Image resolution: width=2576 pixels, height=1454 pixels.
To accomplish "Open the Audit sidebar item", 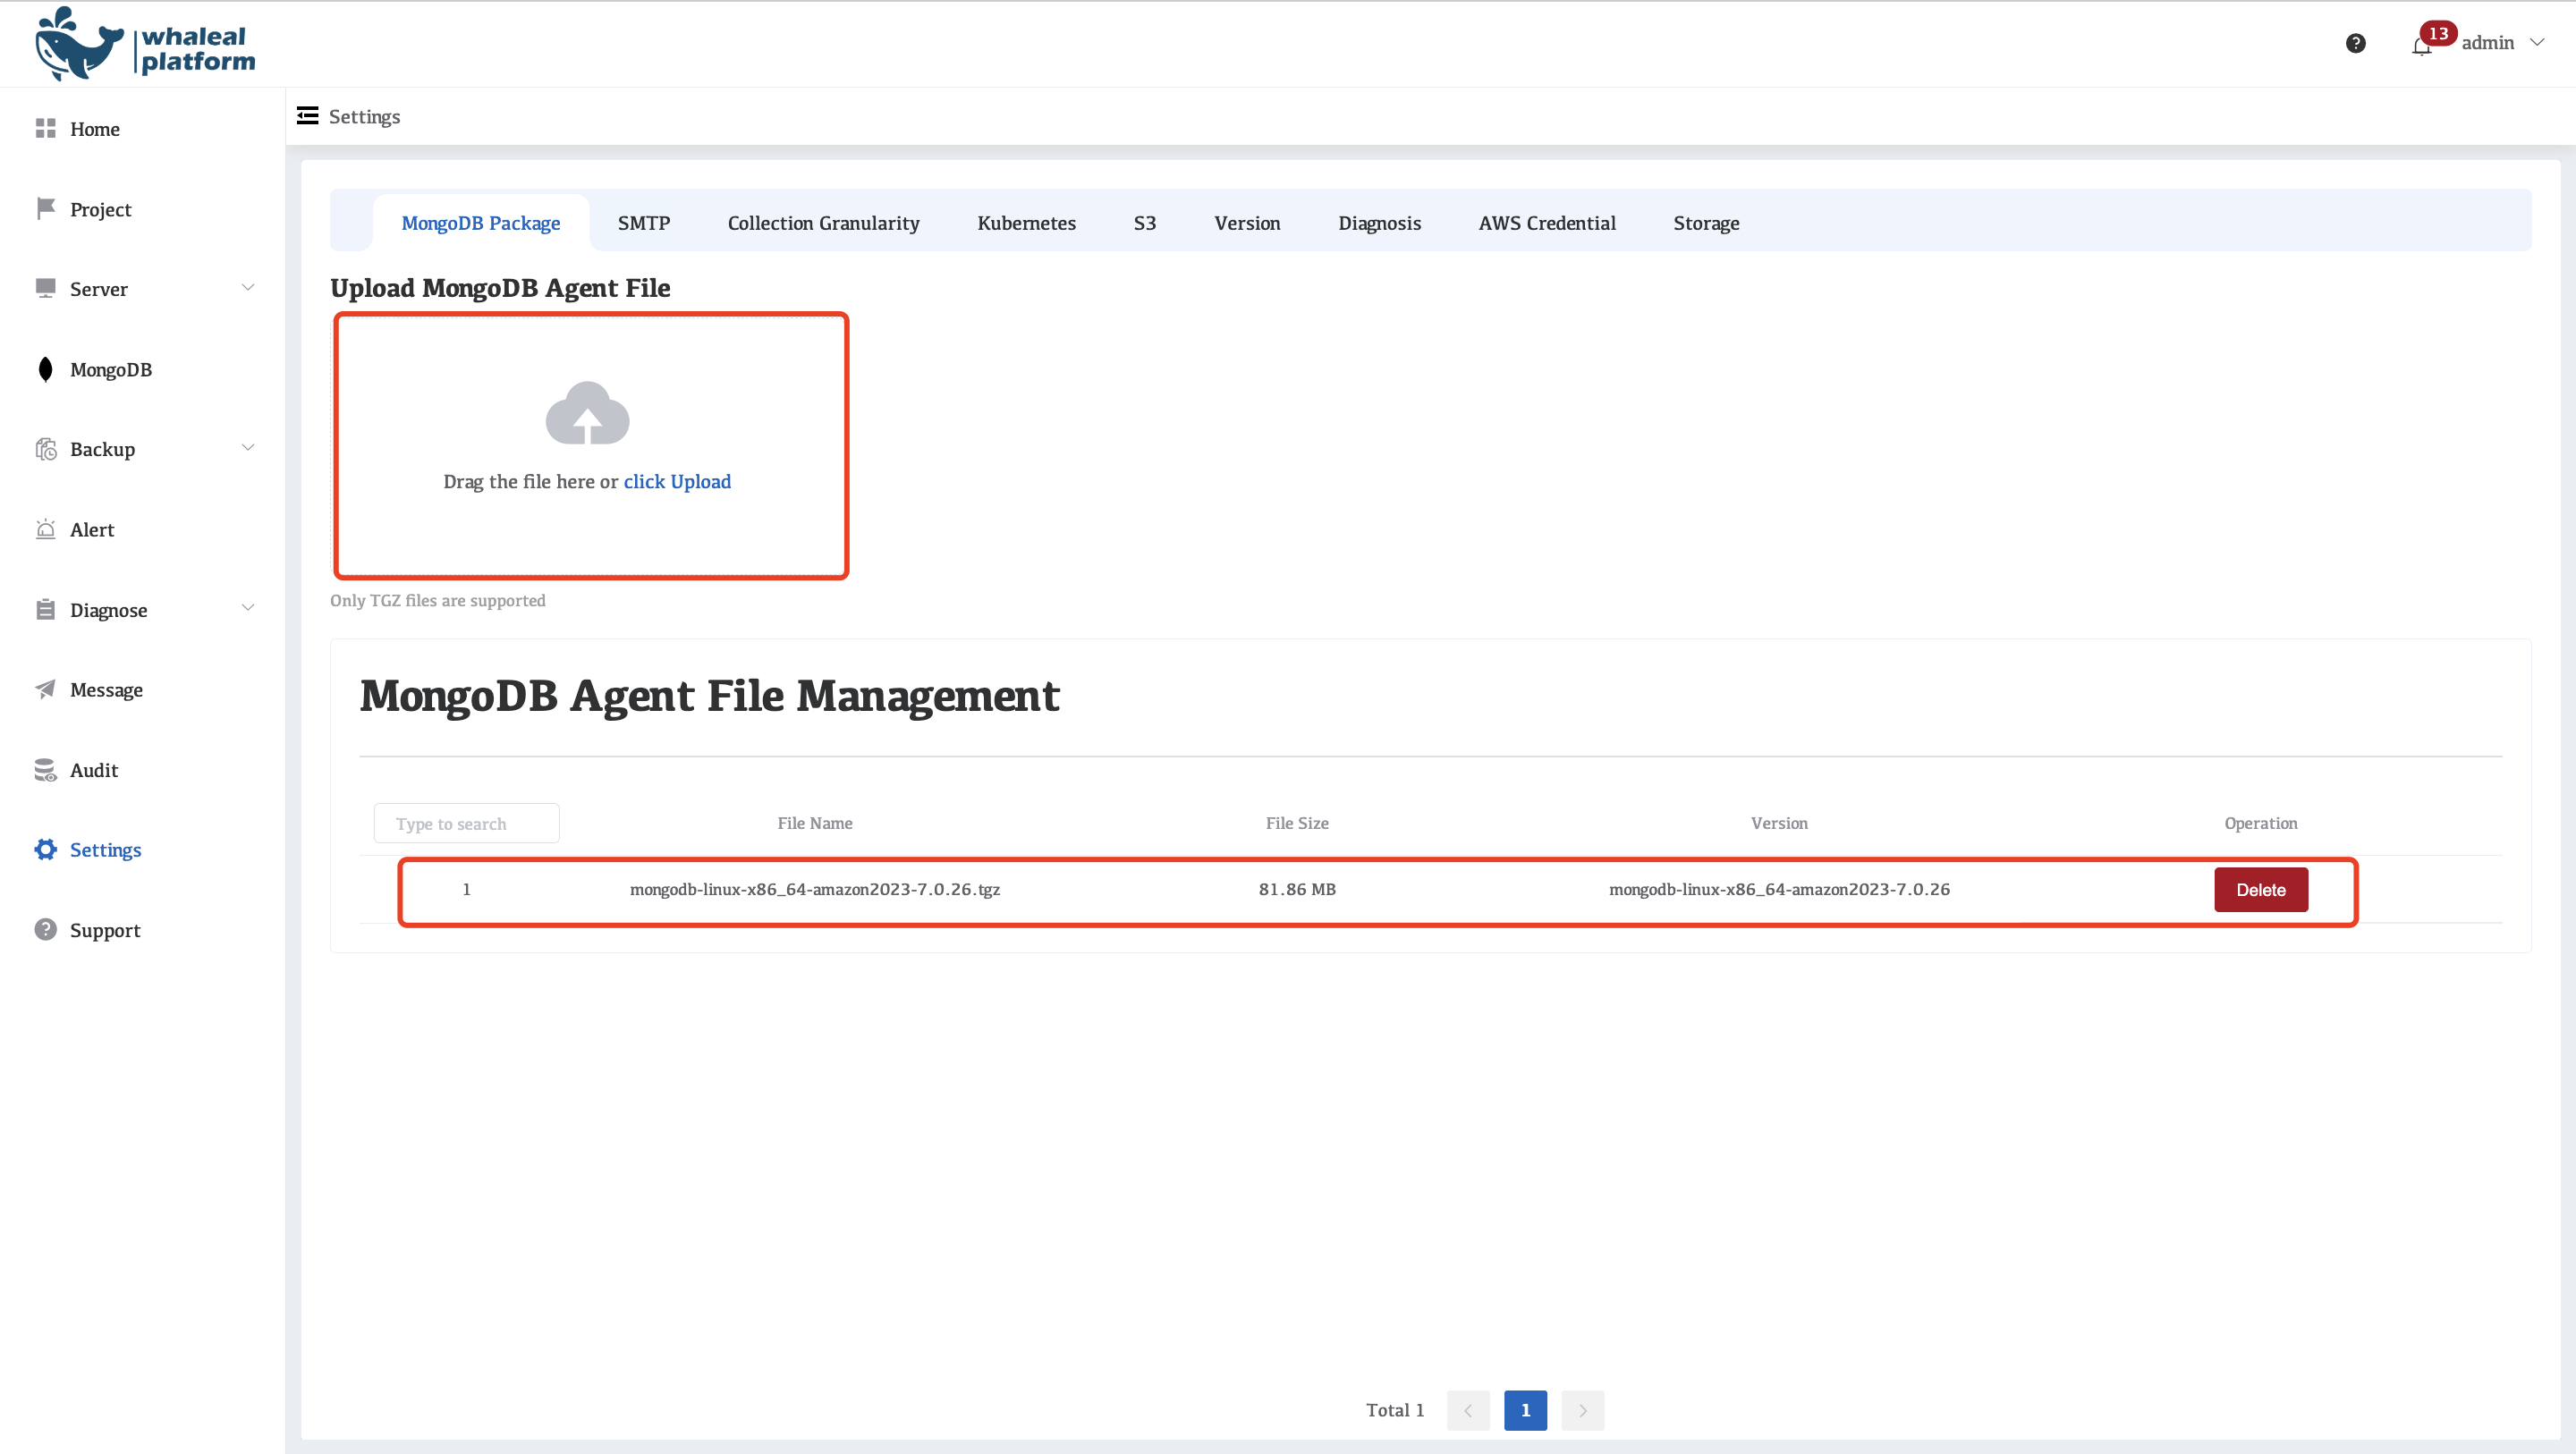I will point(94,770).
